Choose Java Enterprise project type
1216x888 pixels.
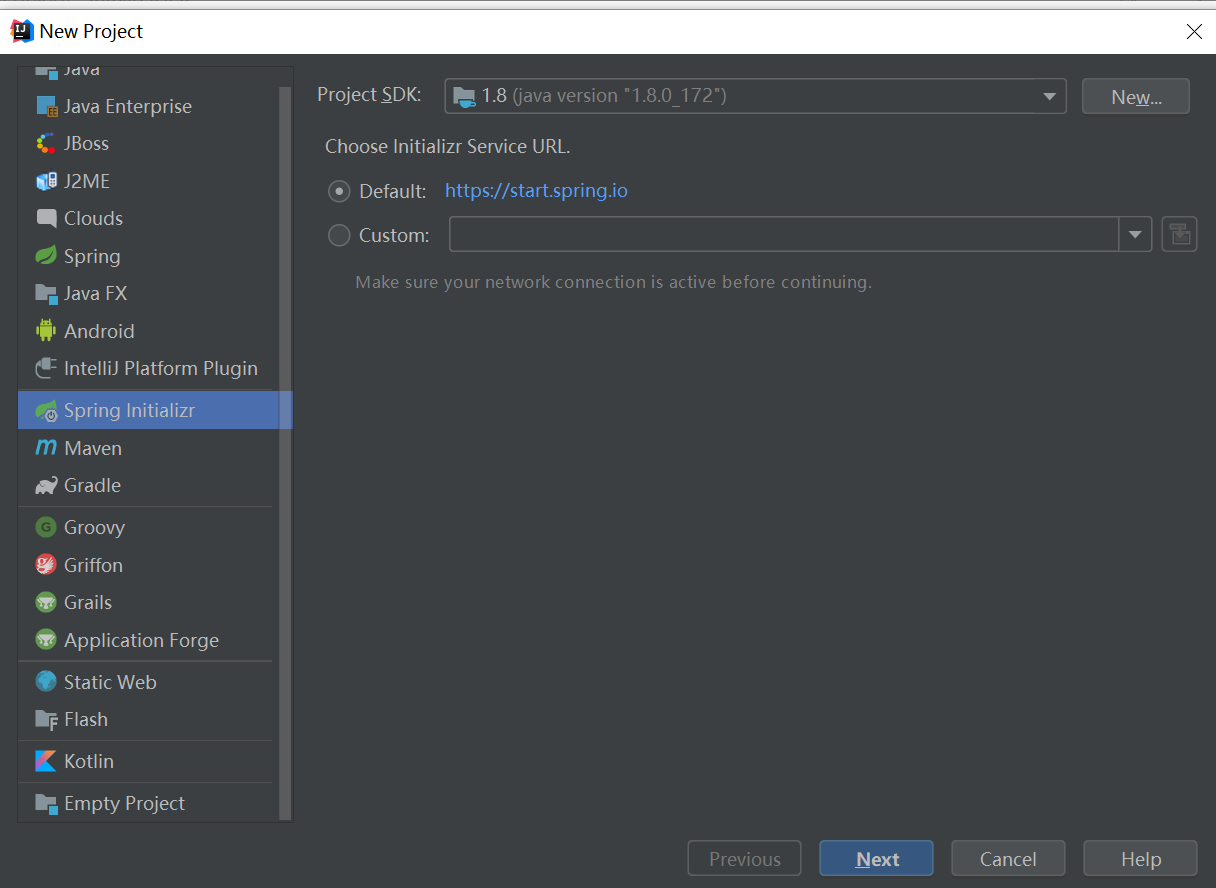coord(146,106)
